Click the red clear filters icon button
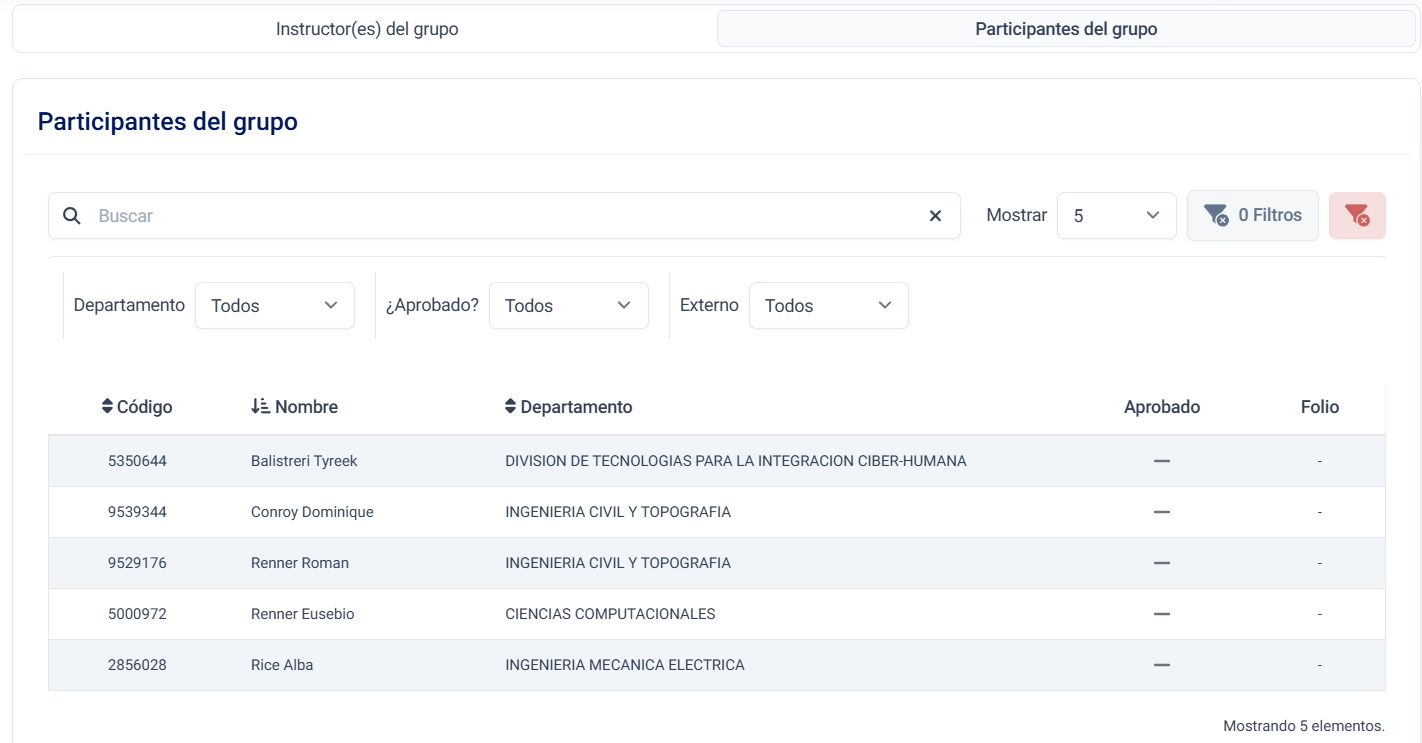Screen dimensions: 1422x743 click(1356, 215)
